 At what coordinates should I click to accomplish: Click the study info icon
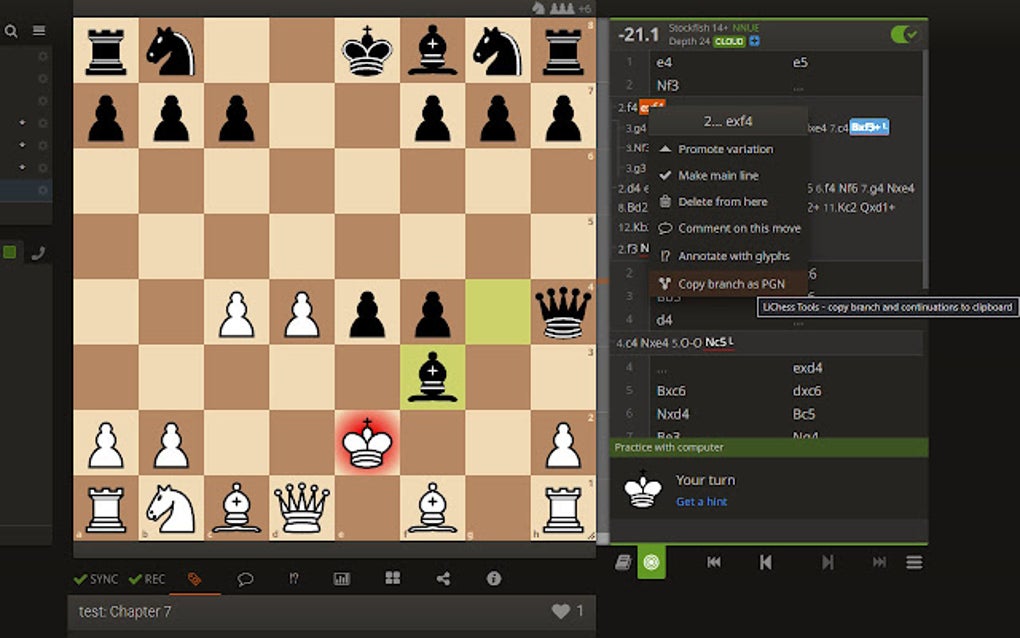tap(492, 578)
